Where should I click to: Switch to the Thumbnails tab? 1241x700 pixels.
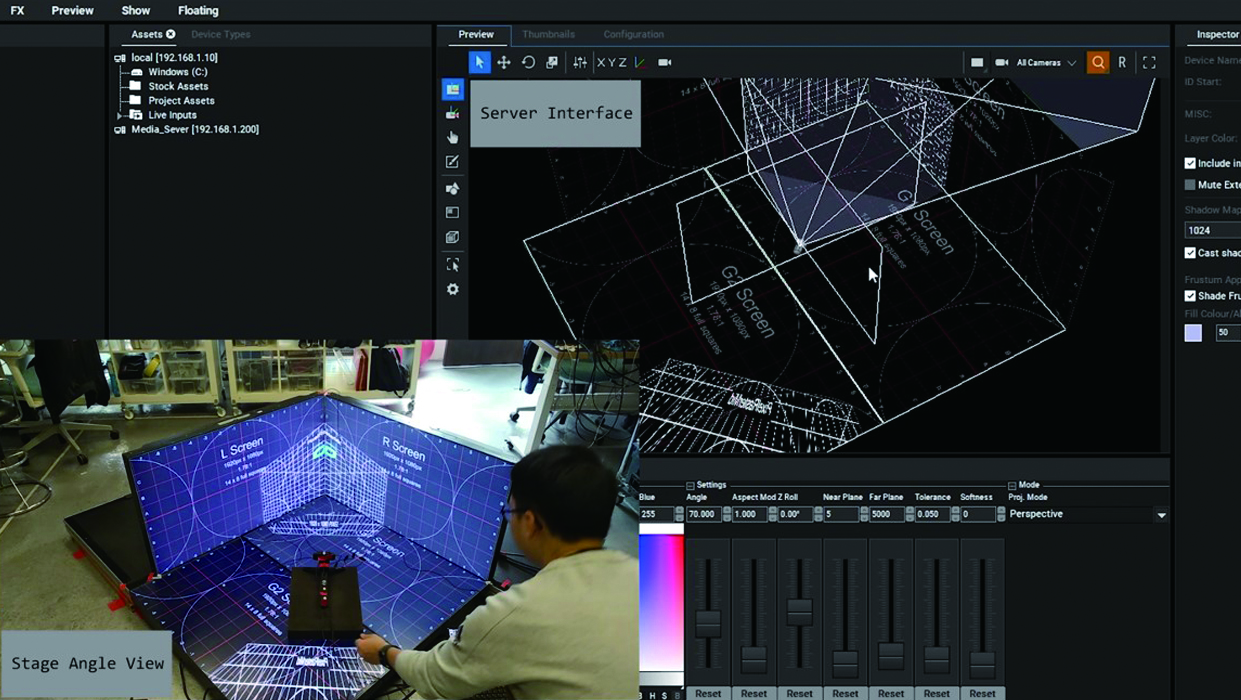[x=548, y=34]
